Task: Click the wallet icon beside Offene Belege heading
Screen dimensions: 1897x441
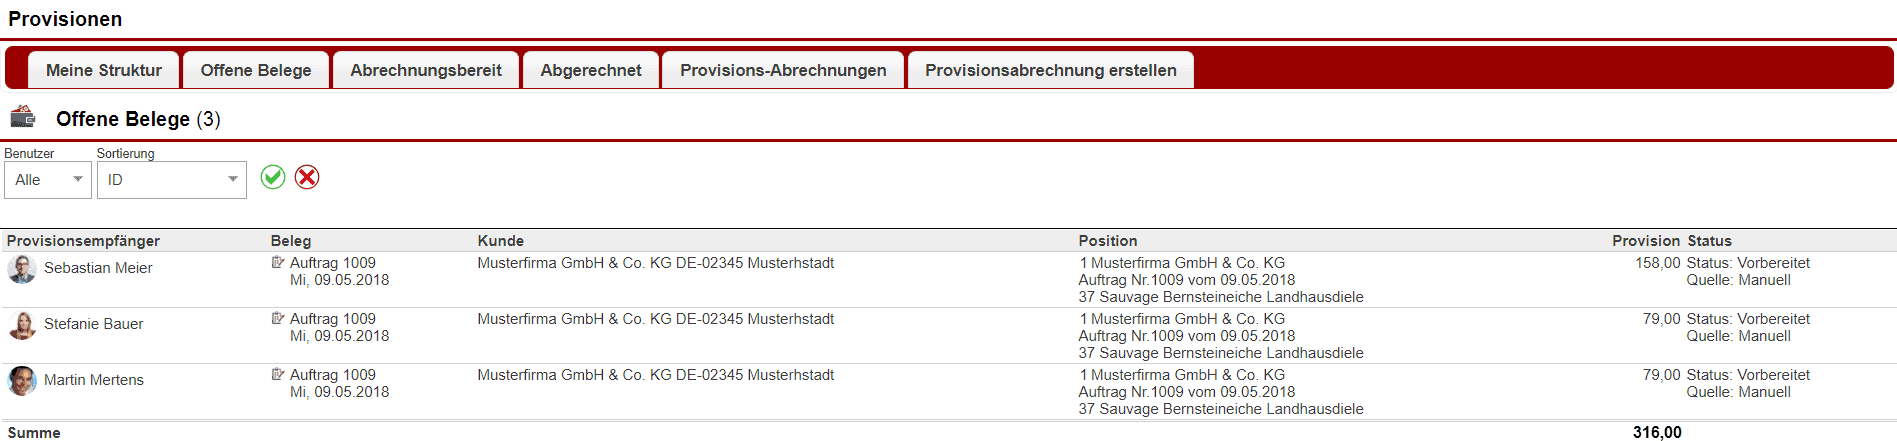Action: (23, 117)
